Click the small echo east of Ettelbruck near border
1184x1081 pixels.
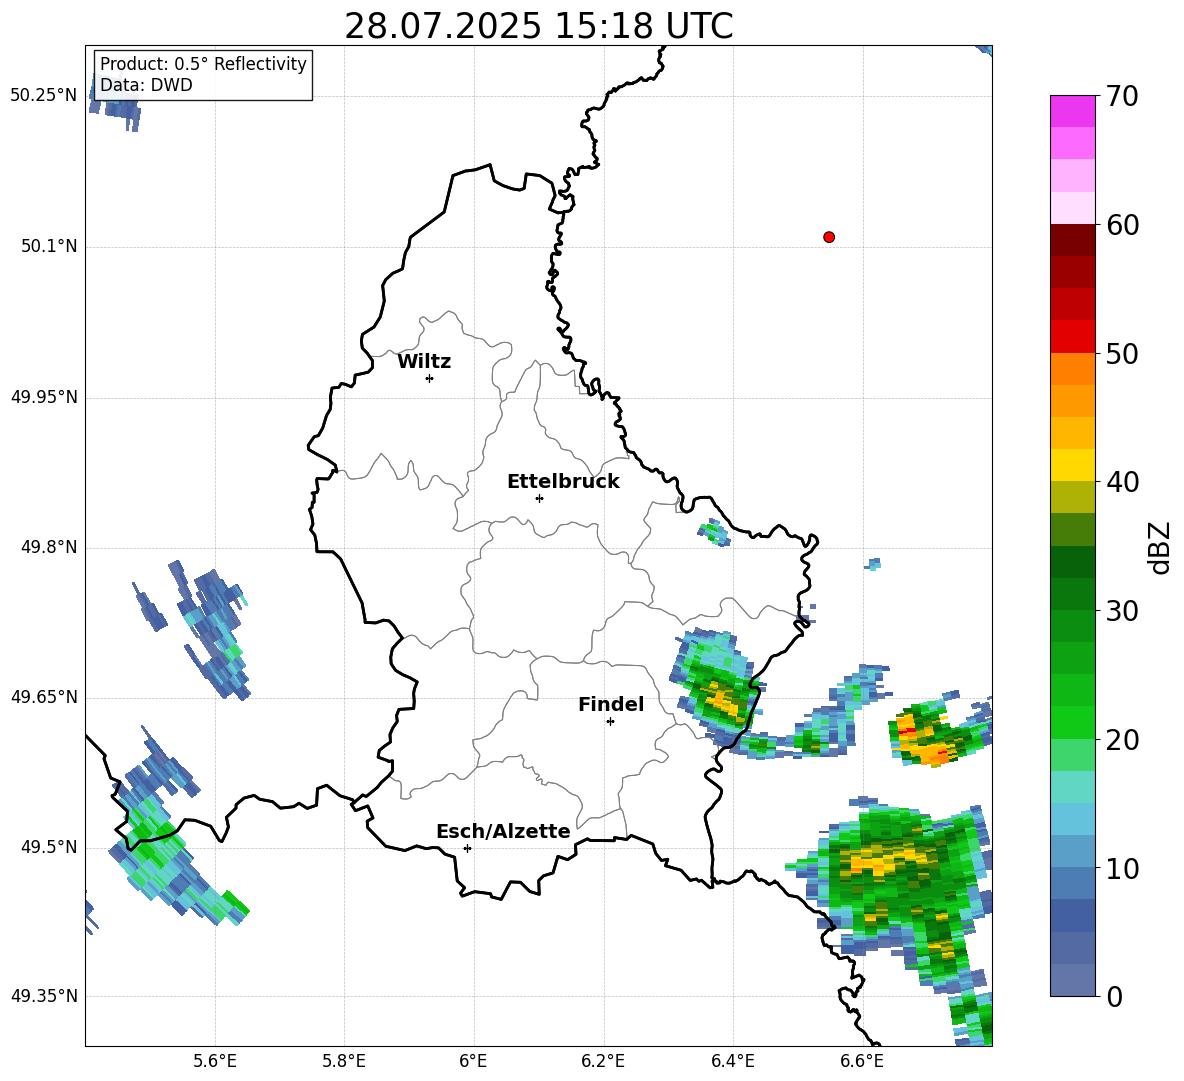(714, 532)
